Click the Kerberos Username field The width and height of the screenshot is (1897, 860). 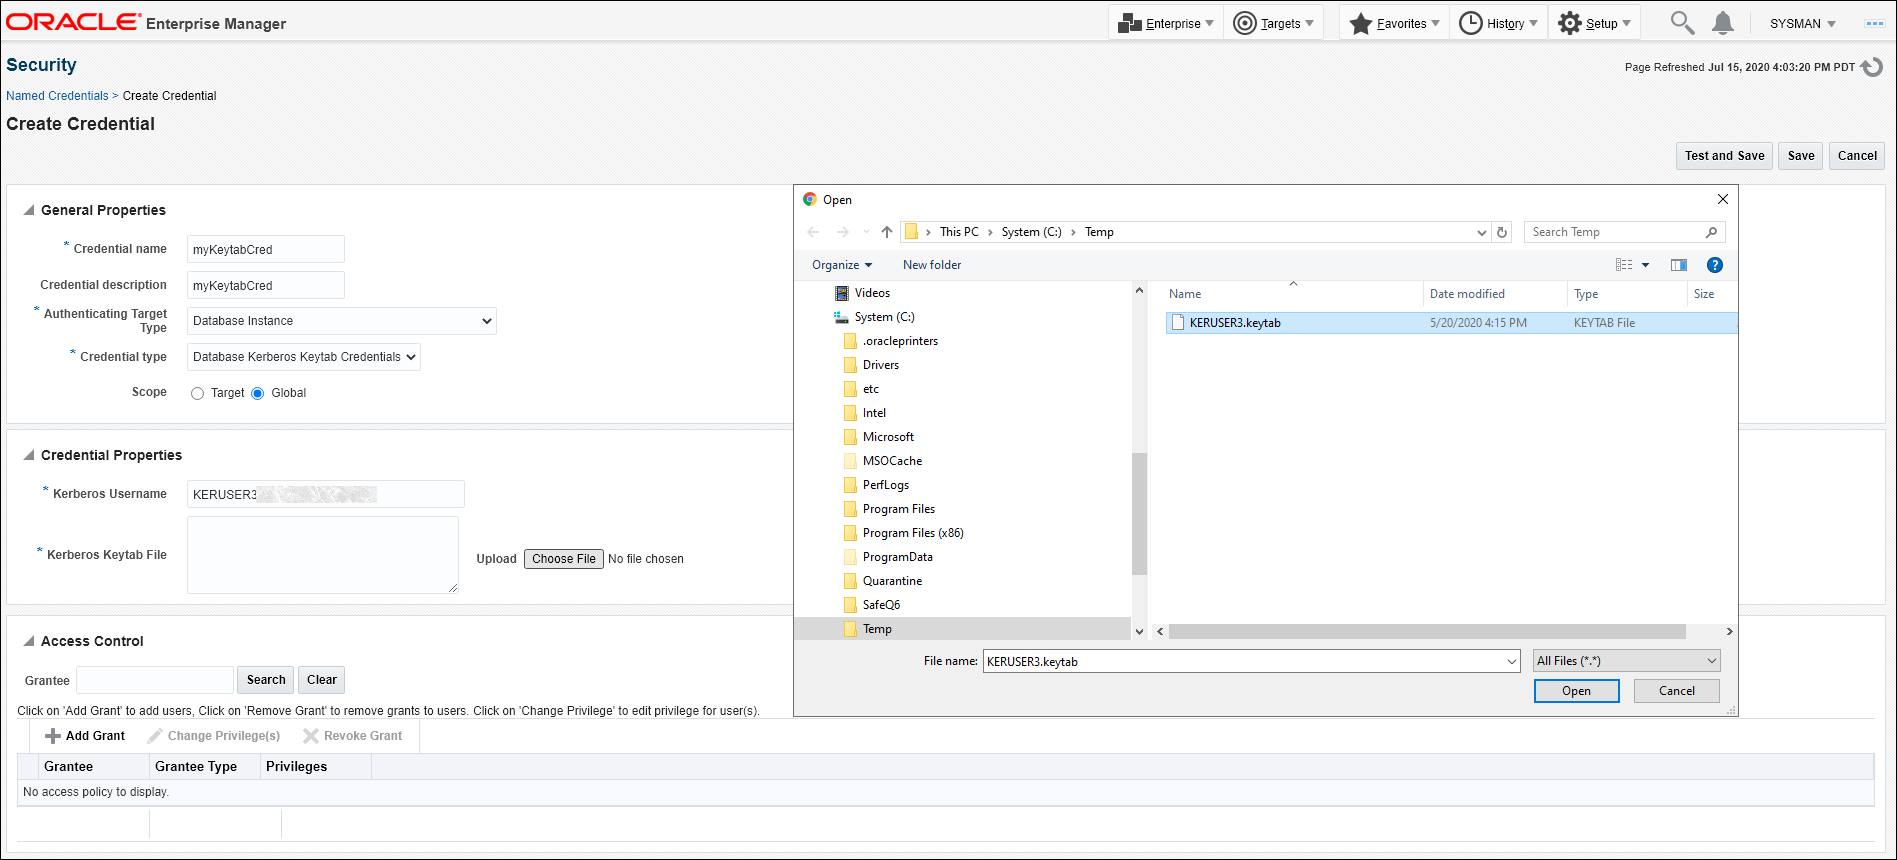(326, 494)
